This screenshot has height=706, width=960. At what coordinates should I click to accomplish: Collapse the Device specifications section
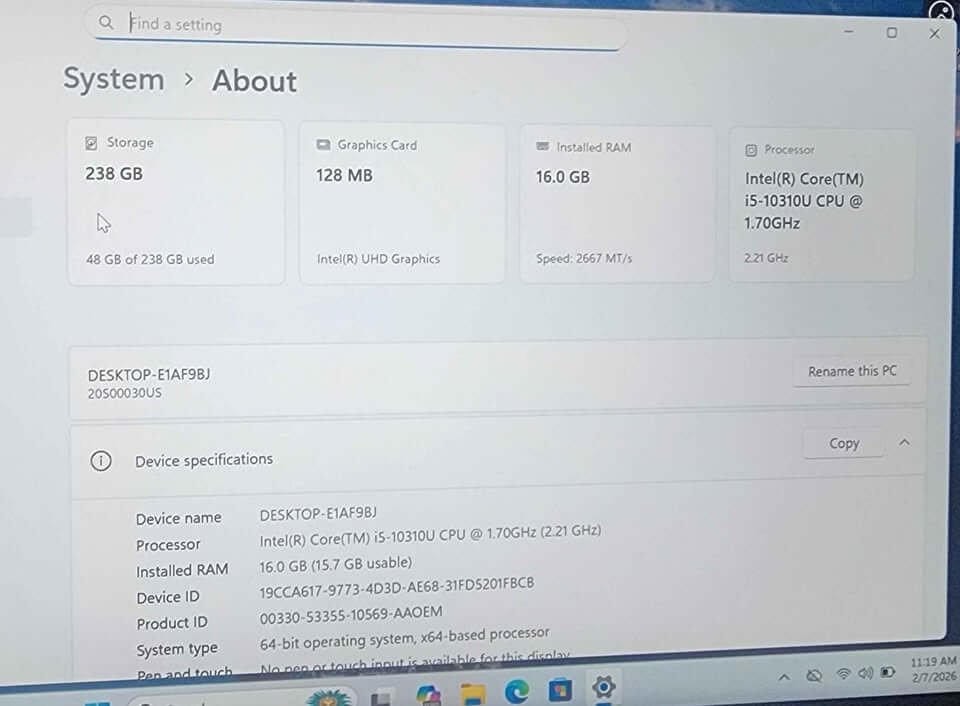click(x=904, y=442)
